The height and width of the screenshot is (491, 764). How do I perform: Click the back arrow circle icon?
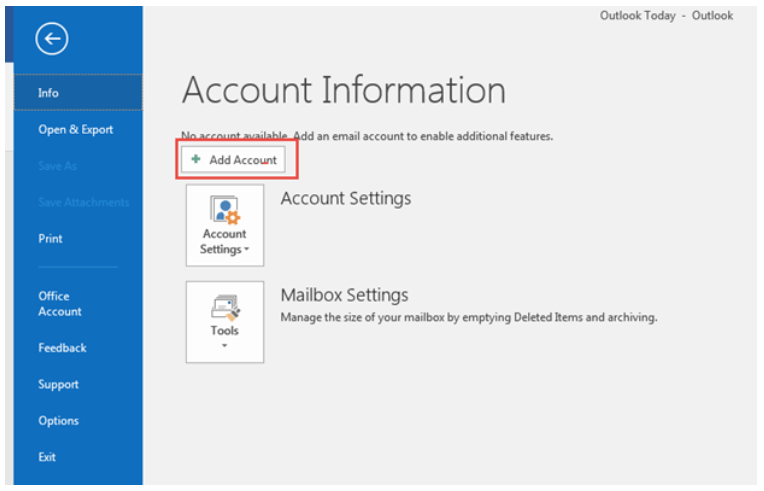point(51,38)
